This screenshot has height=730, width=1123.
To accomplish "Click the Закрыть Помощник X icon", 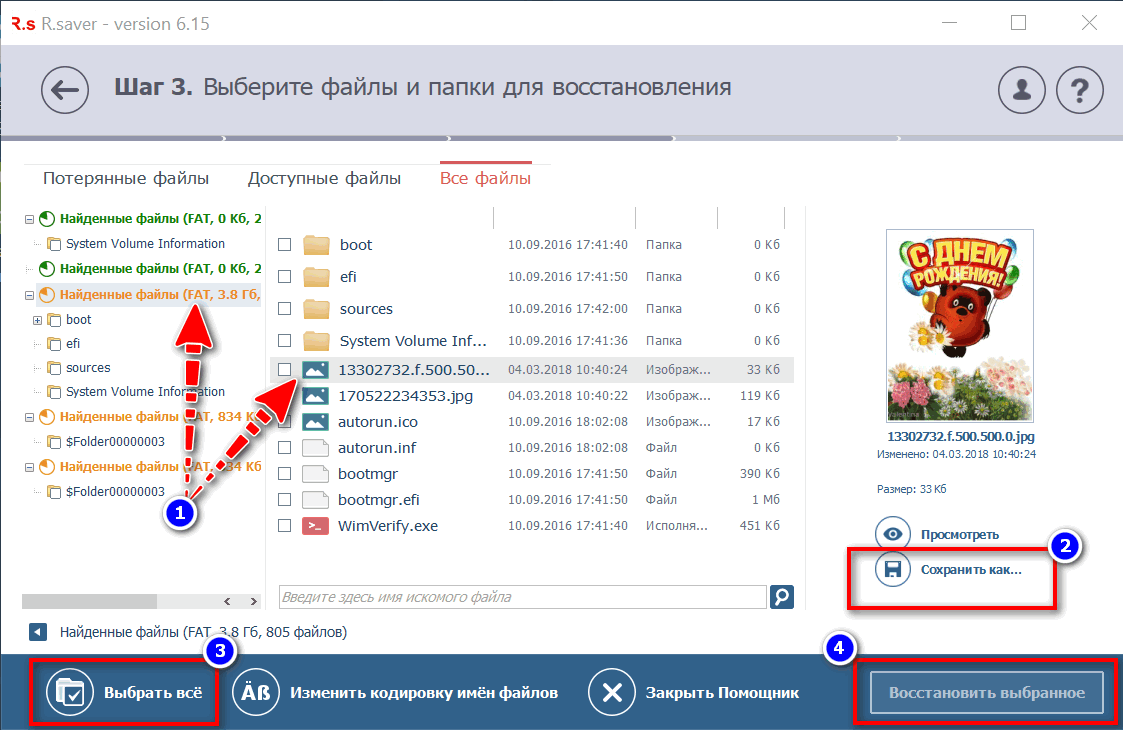I will click(x=612, y=692).
